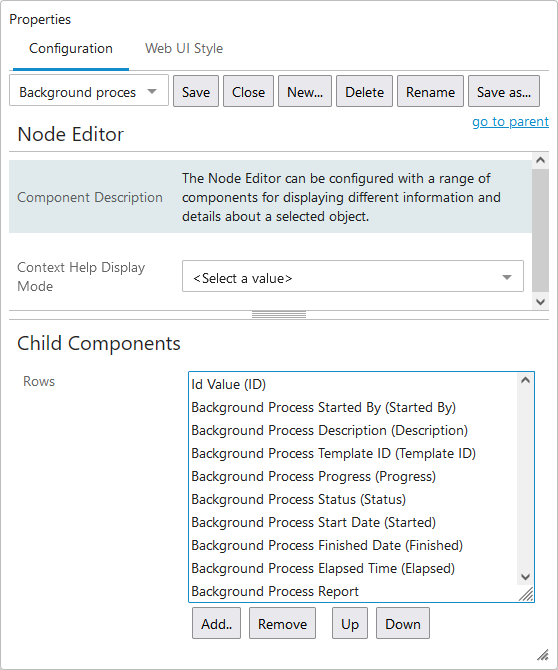Remove the selected row
Screen dimensions: 558x670
tap(282, 623)
